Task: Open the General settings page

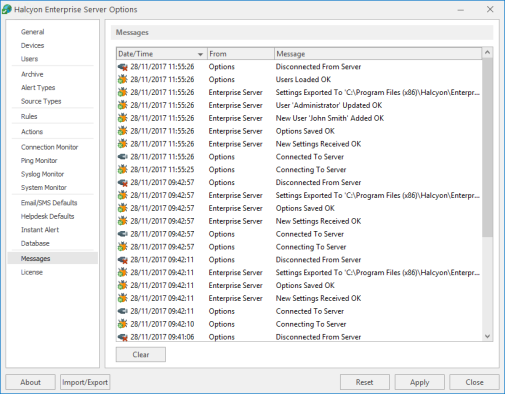Action: click(33, 32)
